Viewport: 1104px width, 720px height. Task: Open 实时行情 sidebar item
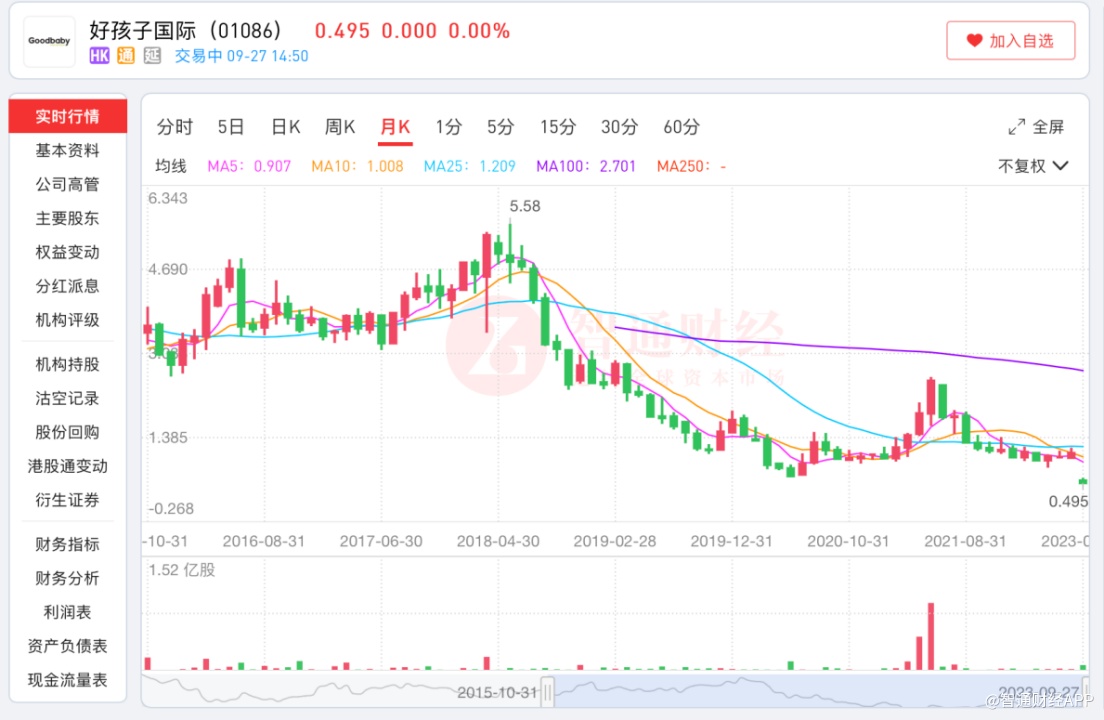click(x=68, y=116)
